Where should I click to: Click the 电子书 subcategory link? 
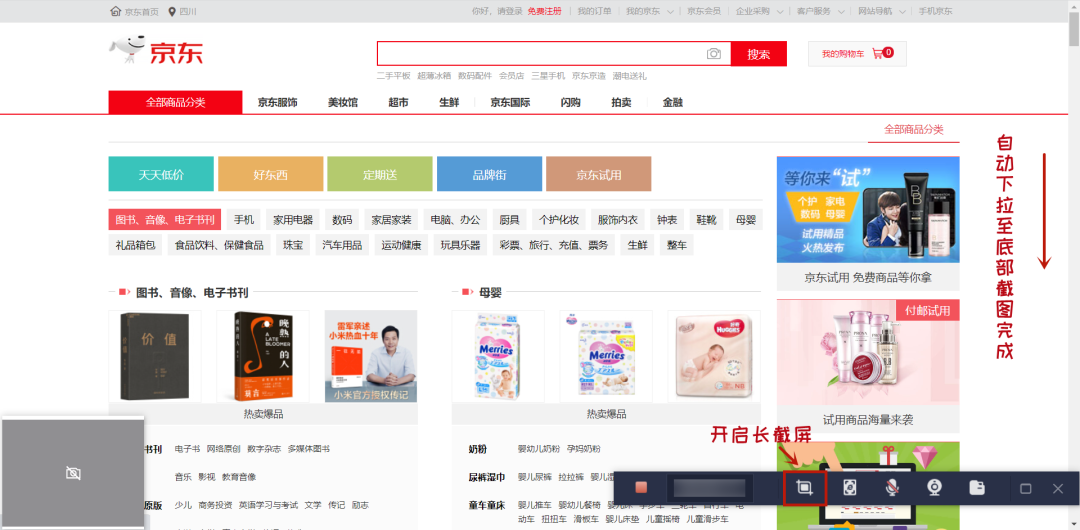click(187, 449)
